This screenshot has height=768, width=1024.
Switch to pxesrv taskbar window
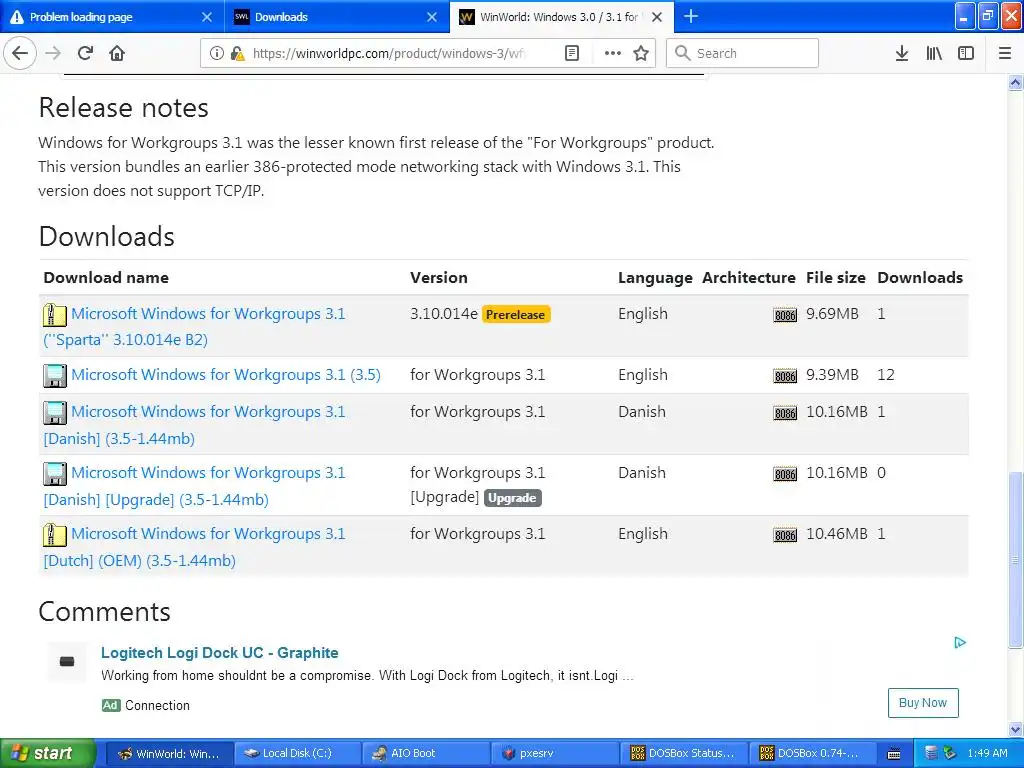(554, 753)
